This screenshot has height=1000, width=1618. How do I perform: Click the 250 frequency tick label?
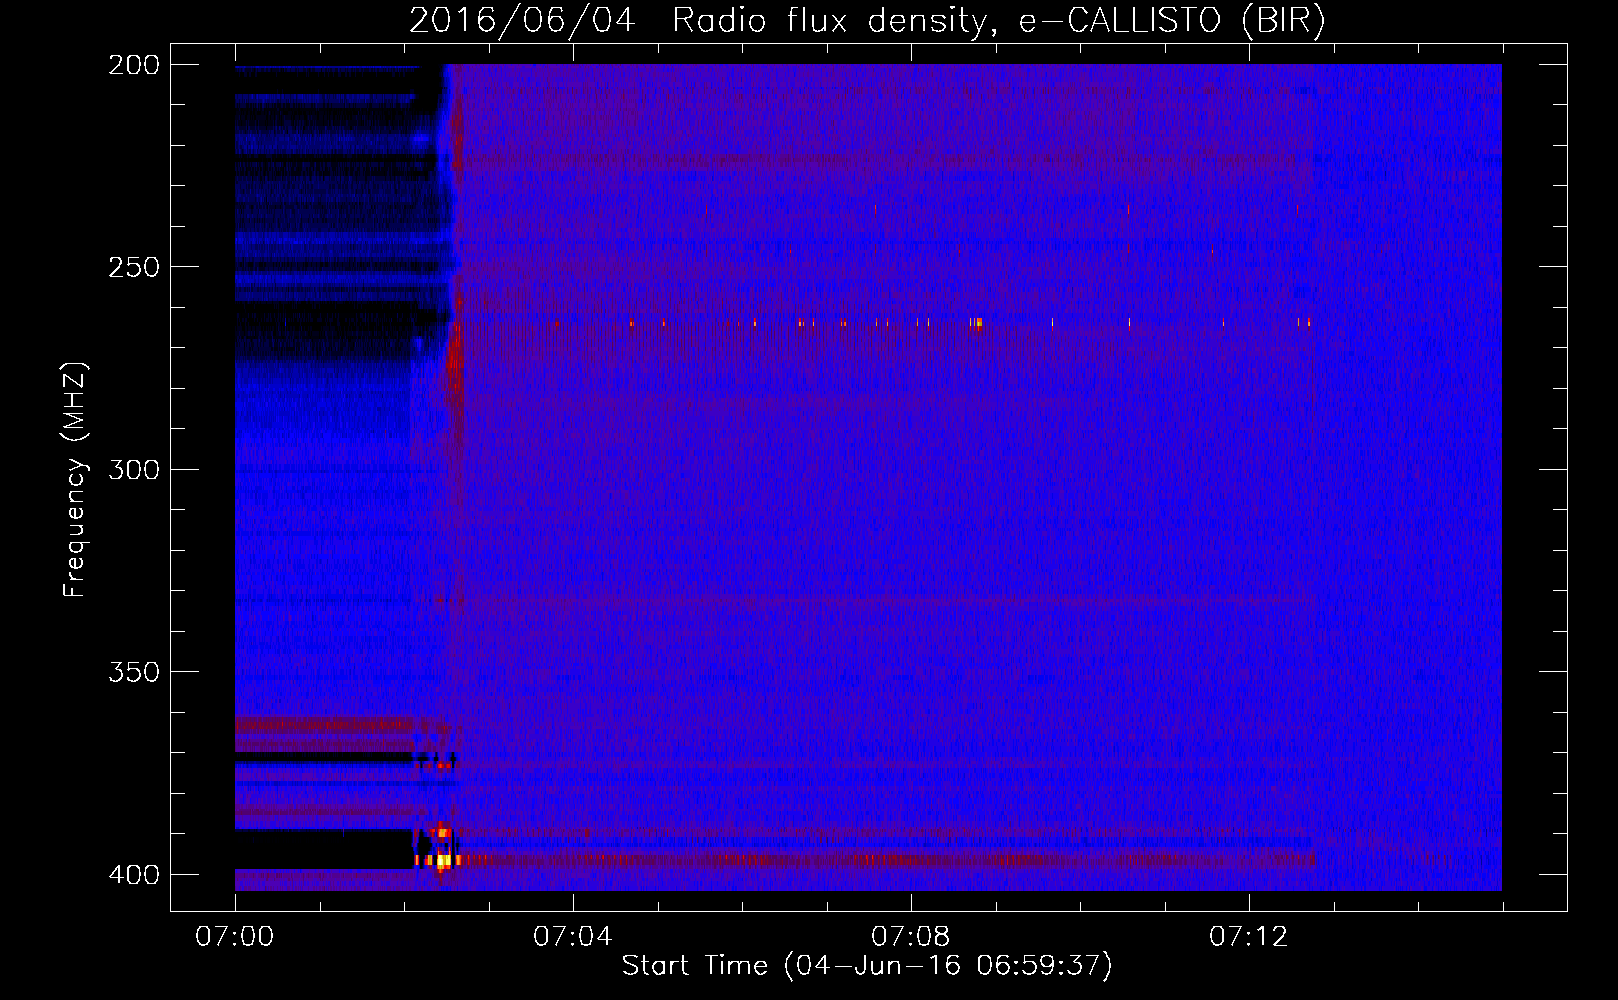(x=134, y=267)
